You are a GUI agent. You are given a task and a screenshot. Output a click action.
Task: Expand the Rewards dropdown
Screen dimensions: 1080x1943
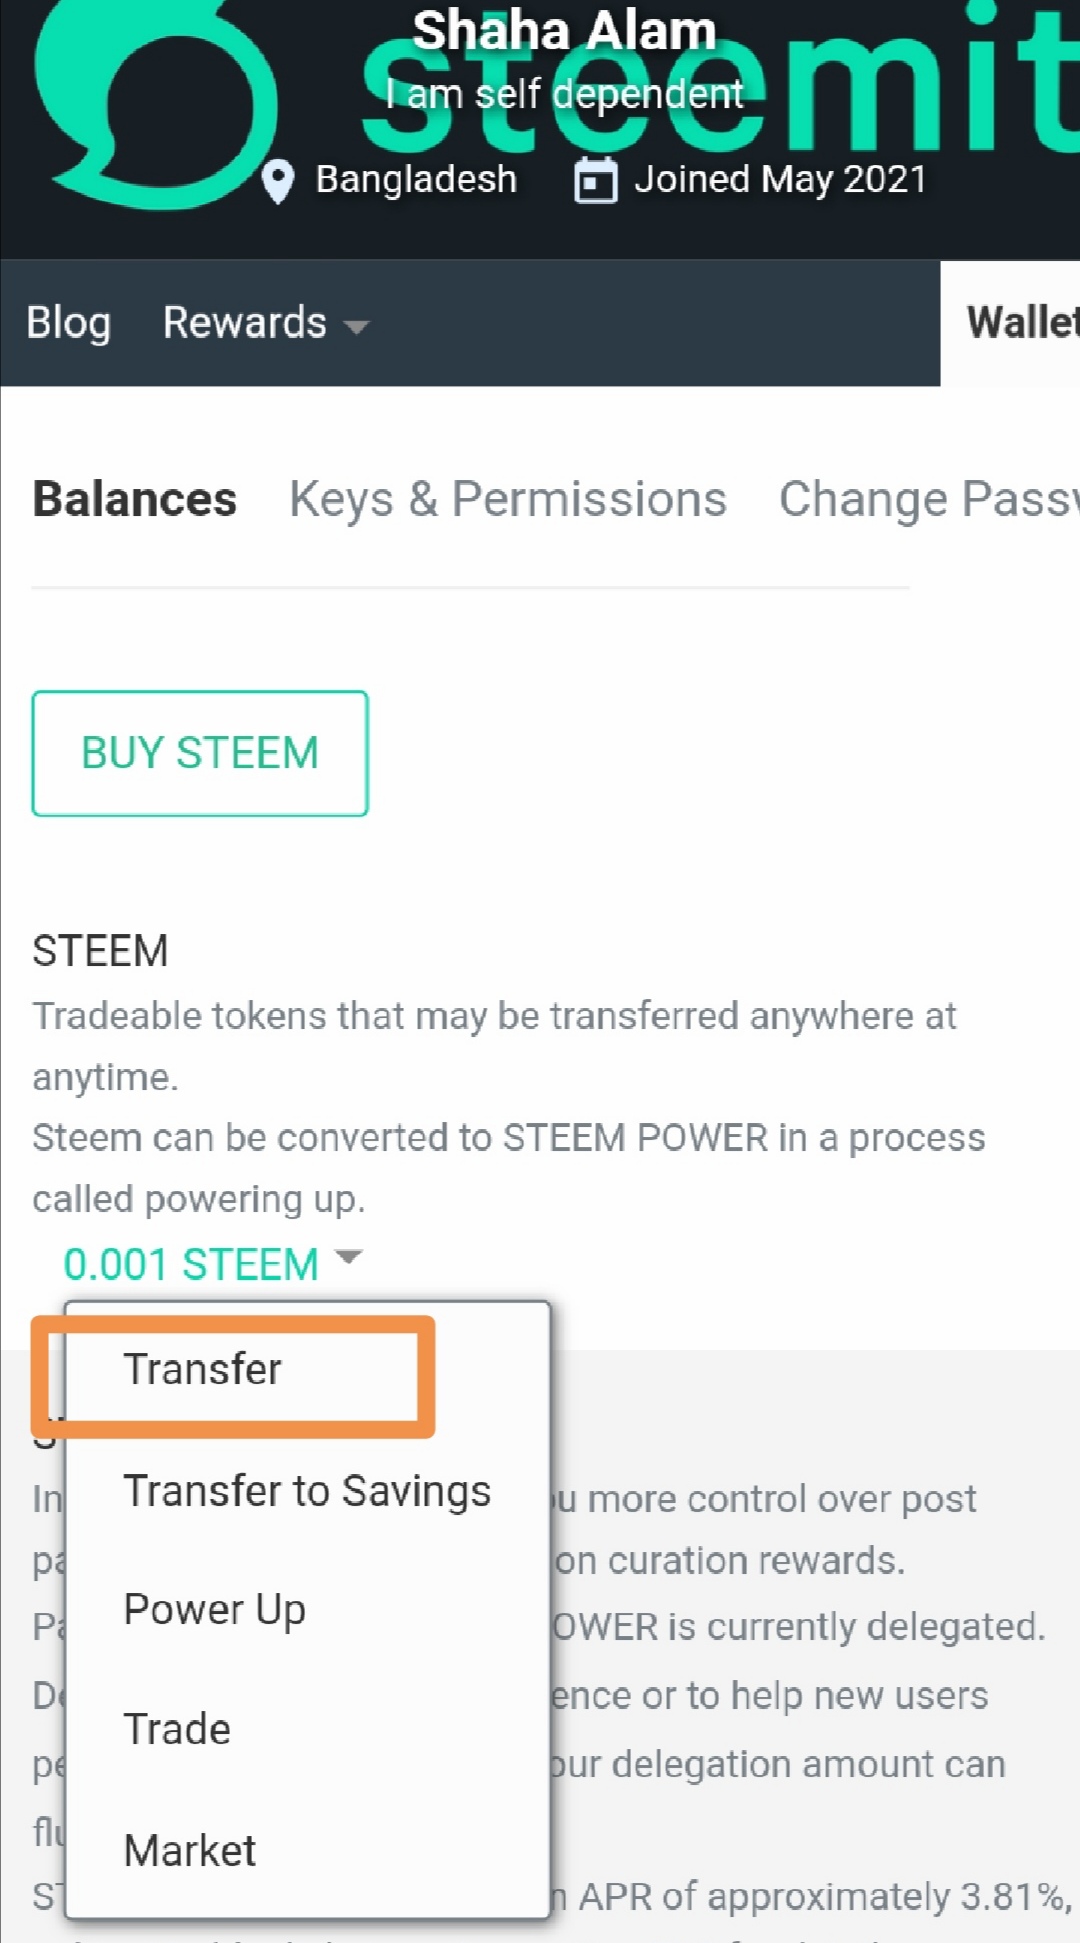point(265,324)
